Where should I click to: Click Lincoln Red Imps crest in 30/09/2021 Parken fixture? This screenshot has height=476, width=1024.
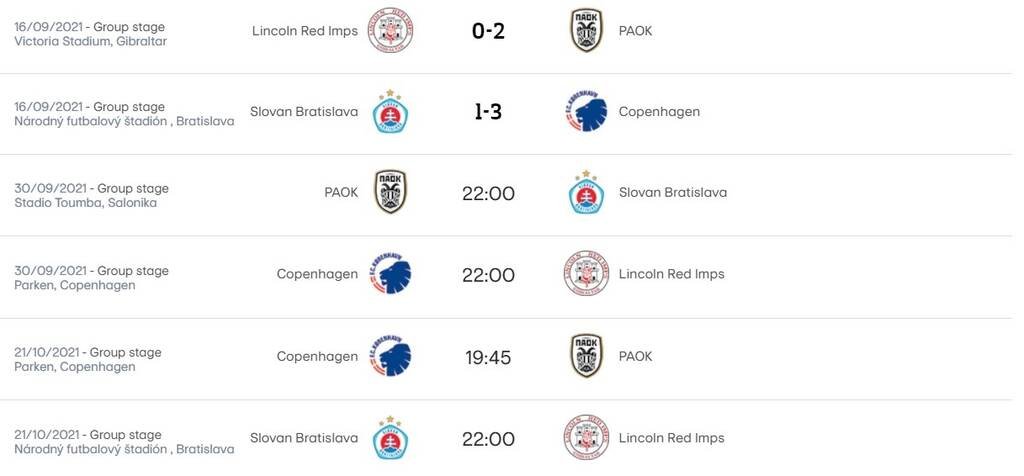tap(586, 274)
